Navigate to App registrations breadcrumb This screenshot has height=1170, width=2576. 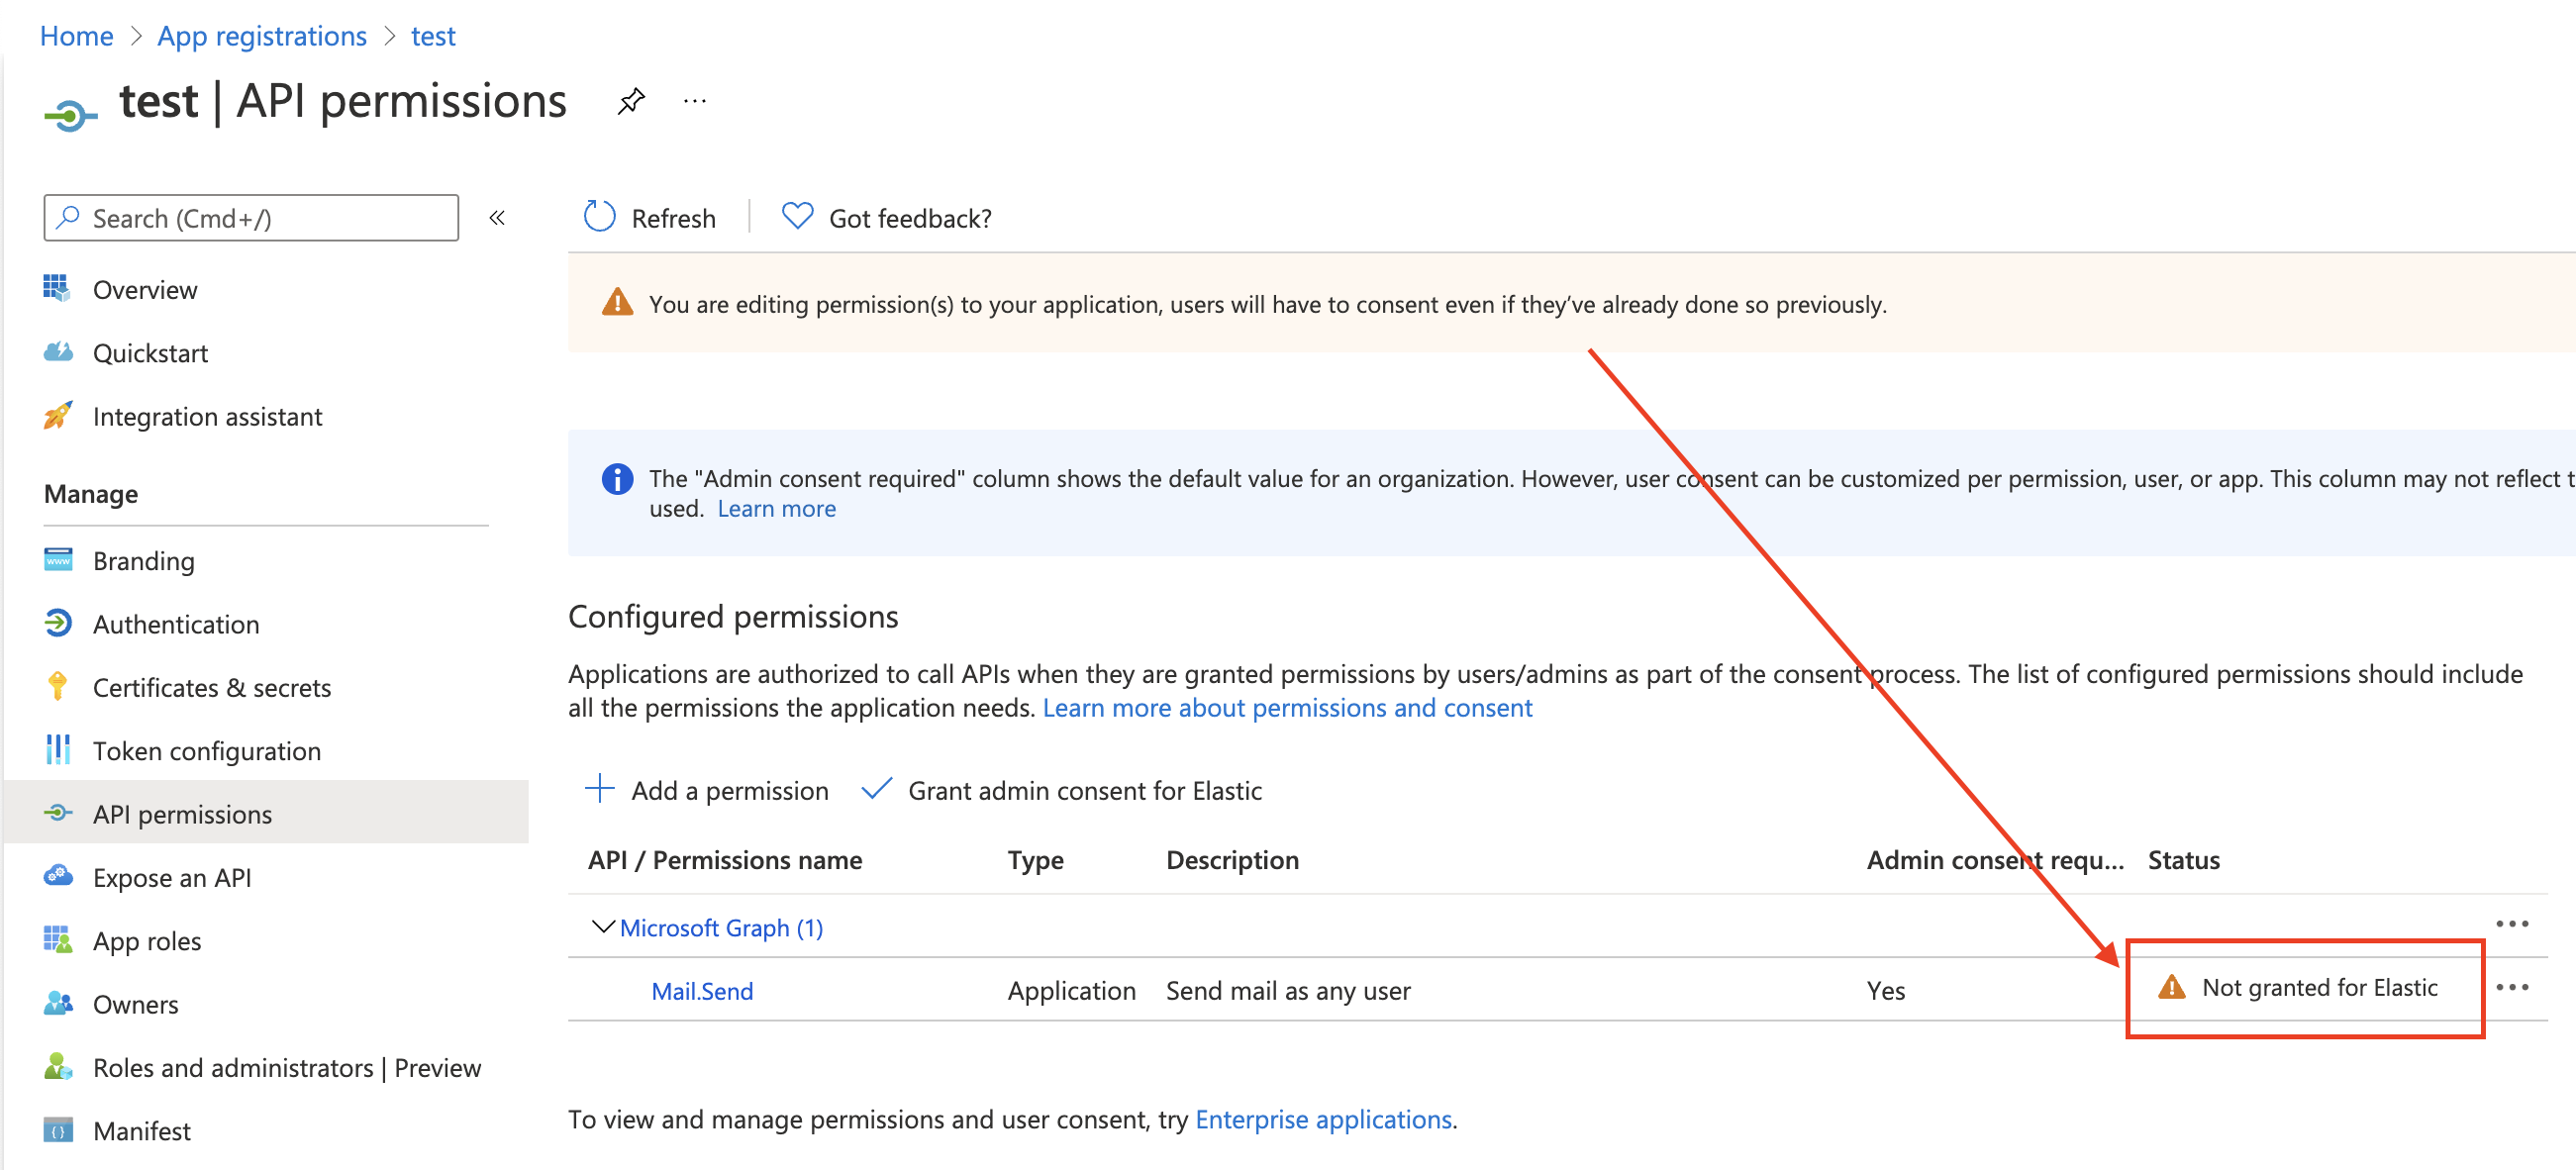261,36
